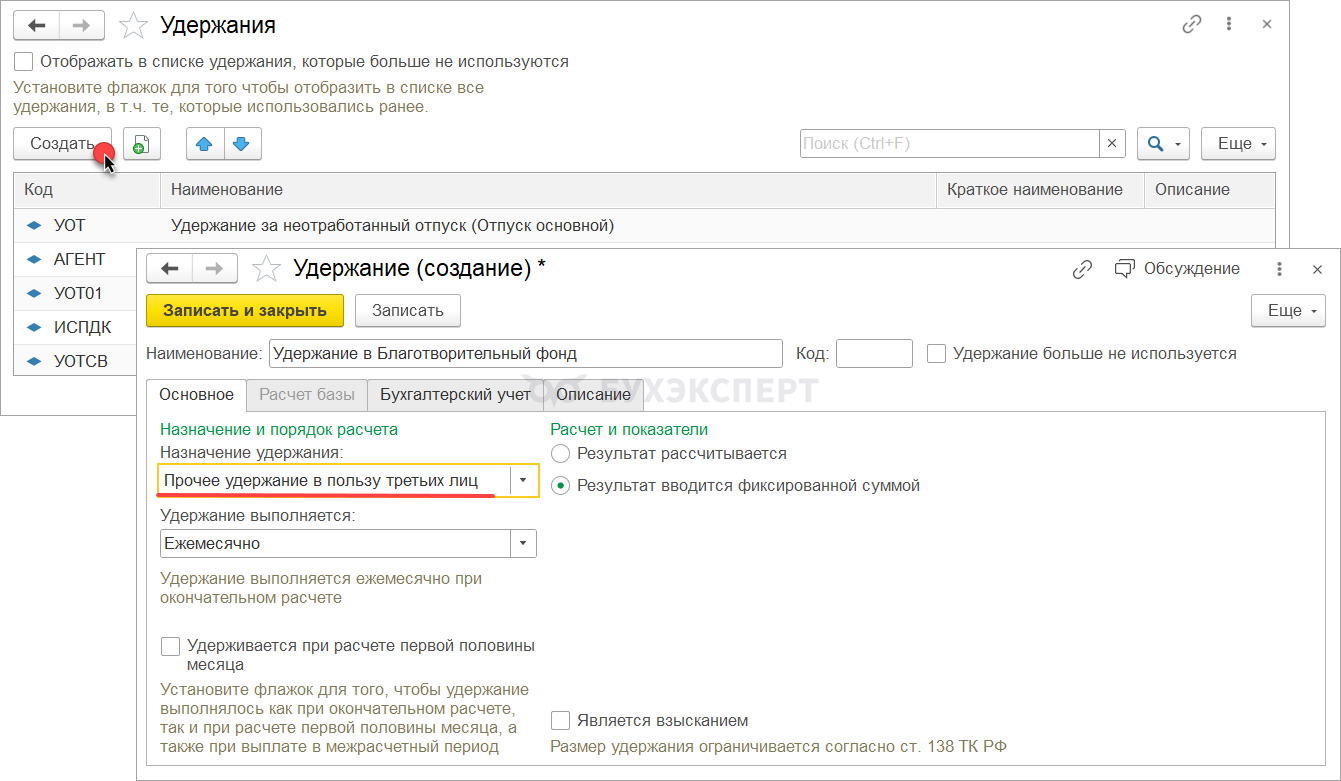
Task: Select the УОТ01 row in the list
Action: [x=75, y=294]
